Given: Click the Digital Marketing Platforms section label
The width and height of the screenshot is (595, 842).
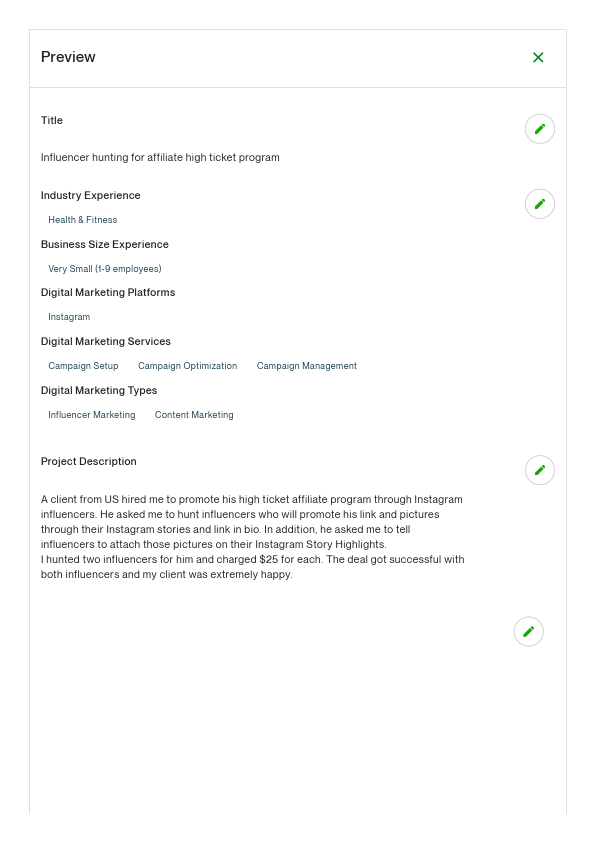Looking at the screenshot, I should pyautogui.click(x=107, y=292).
